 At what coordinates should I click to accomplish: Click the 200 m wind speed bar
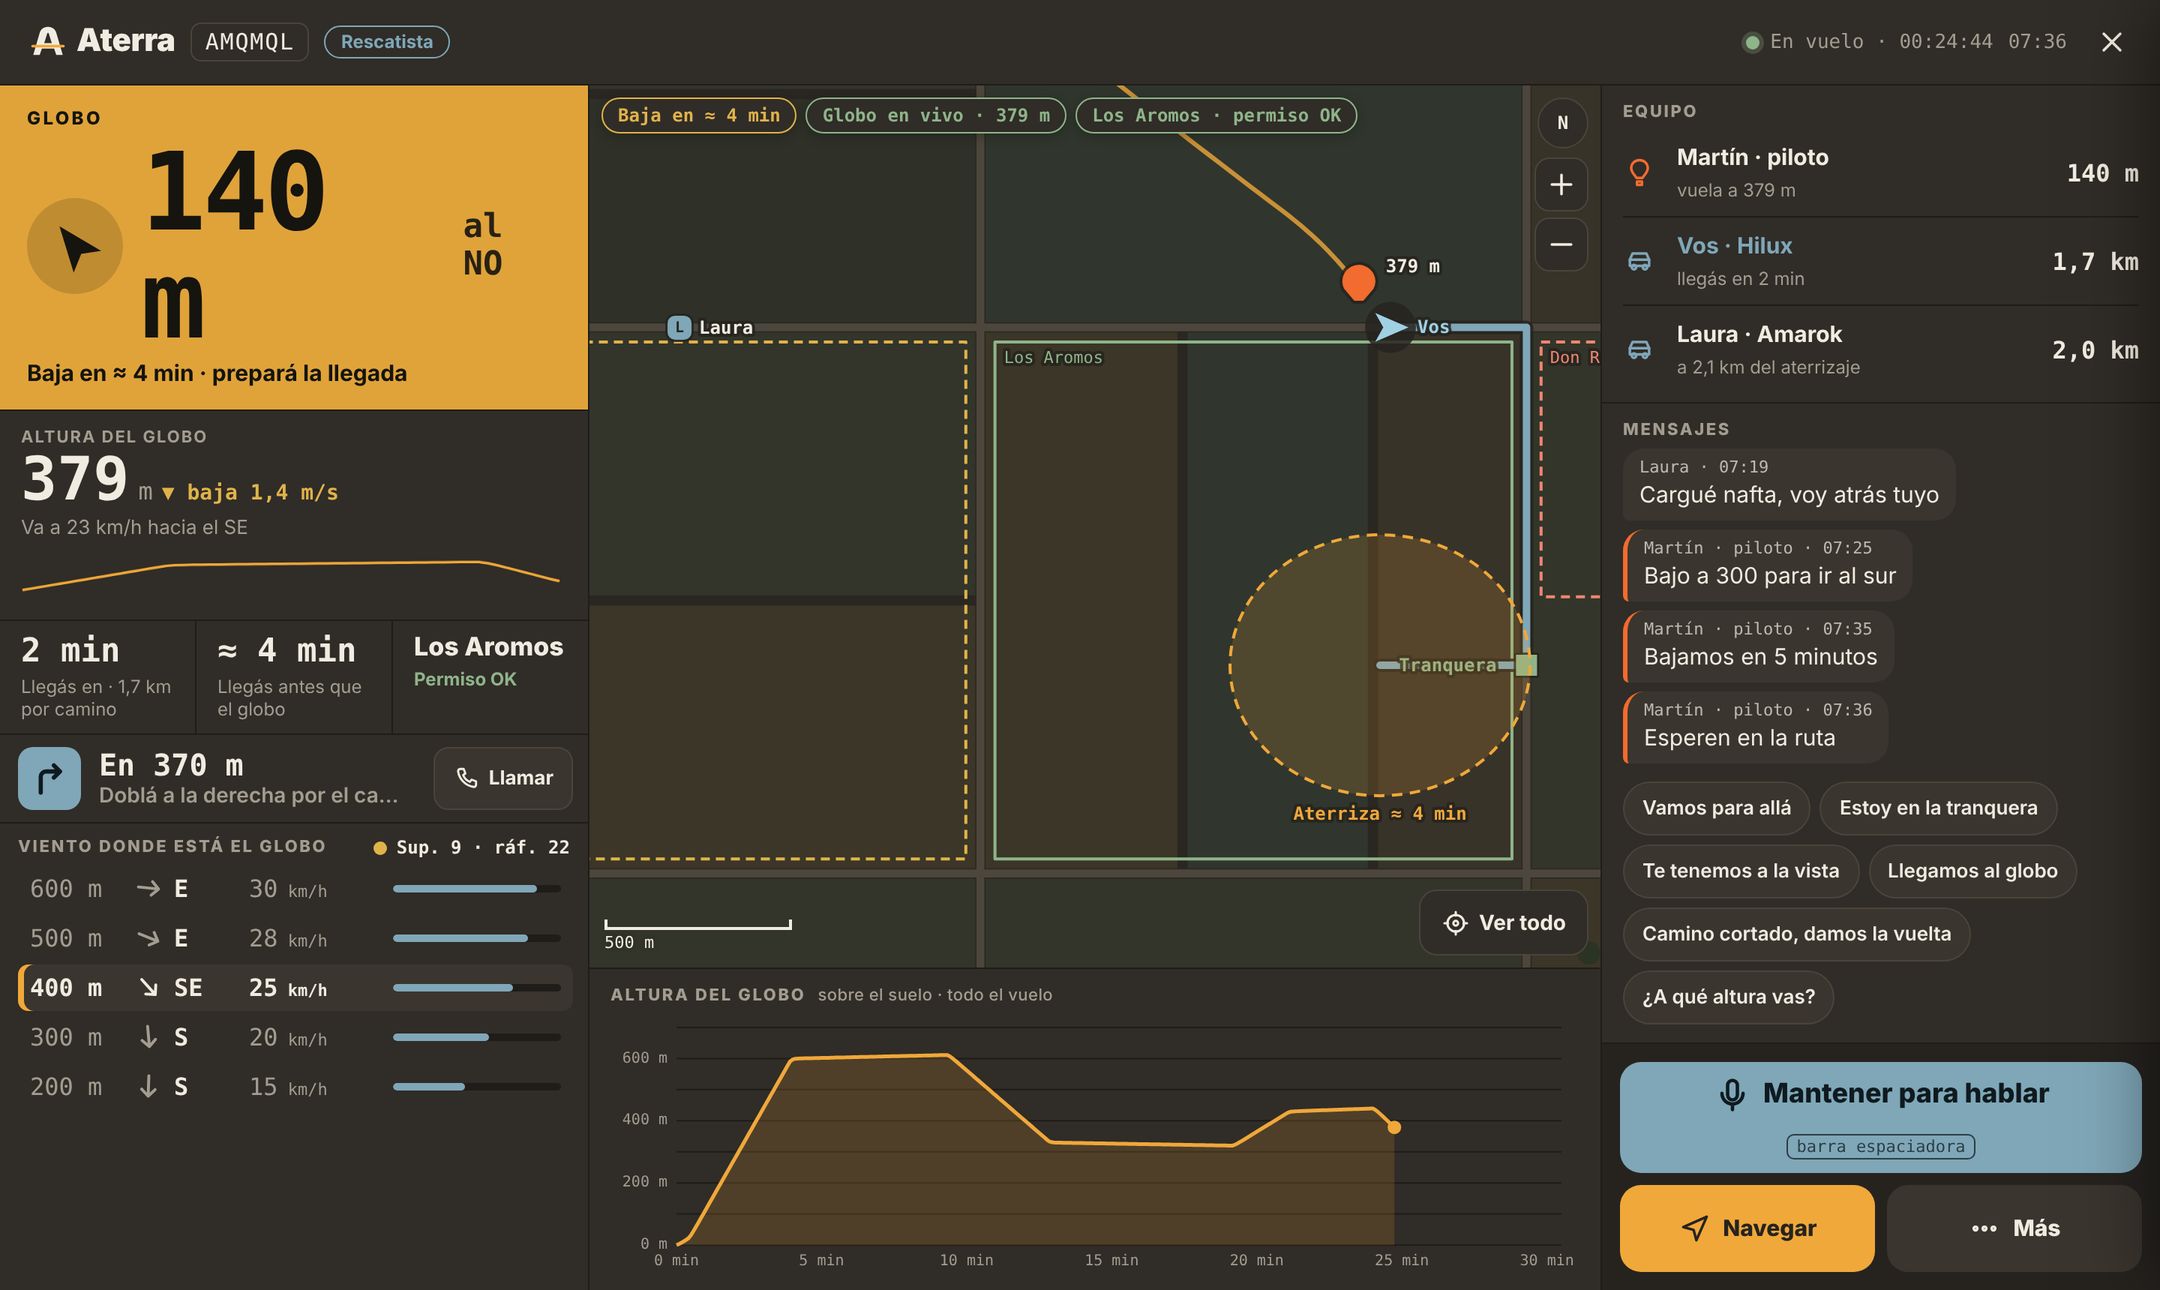point(476,1087)
